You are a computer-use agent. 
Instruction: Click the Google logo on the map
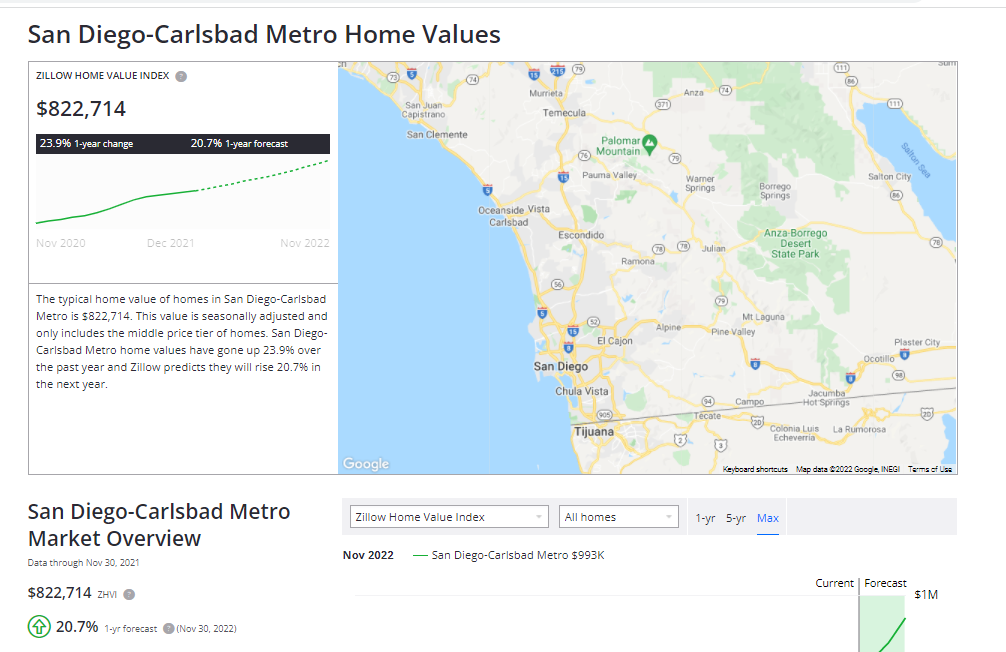(x=366, y=463)
